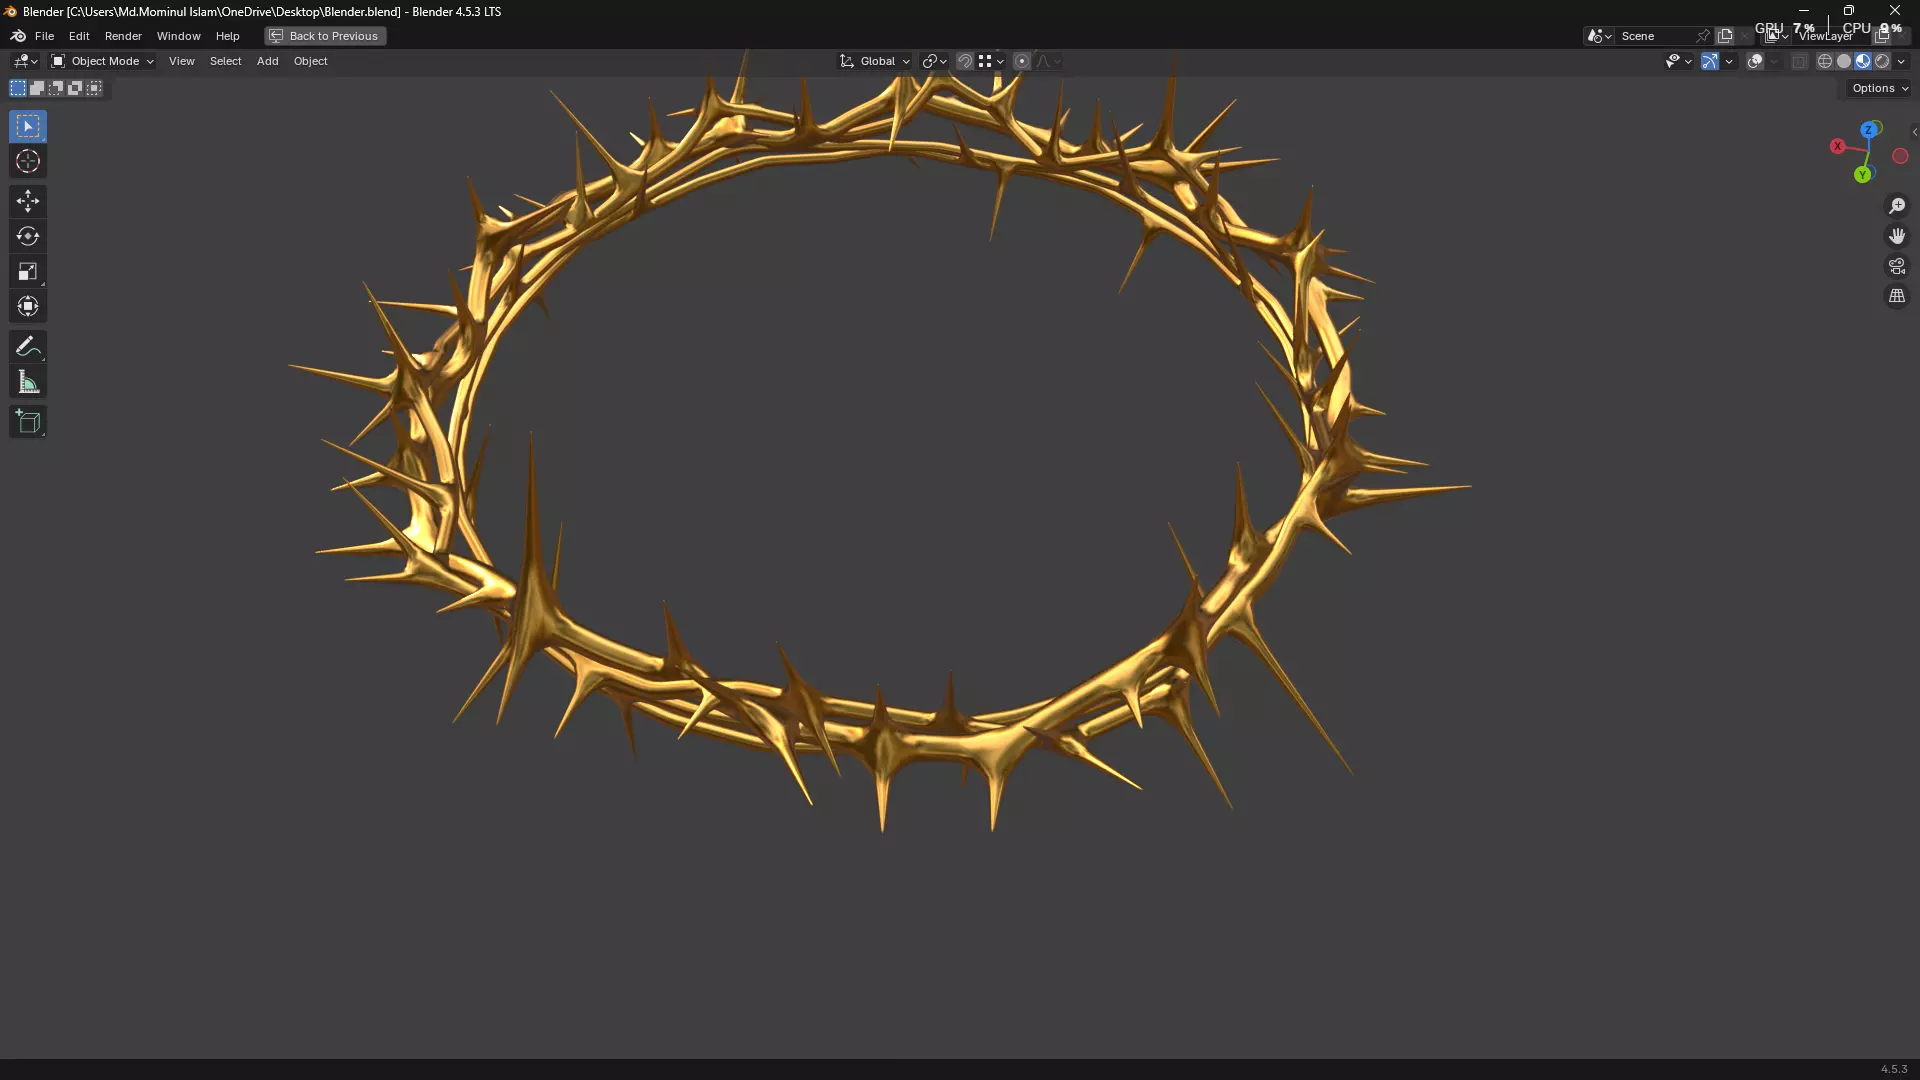Click Back to Previous button
The height and width of the screenshot is (1080, 1920).
(x=325, y=36)
